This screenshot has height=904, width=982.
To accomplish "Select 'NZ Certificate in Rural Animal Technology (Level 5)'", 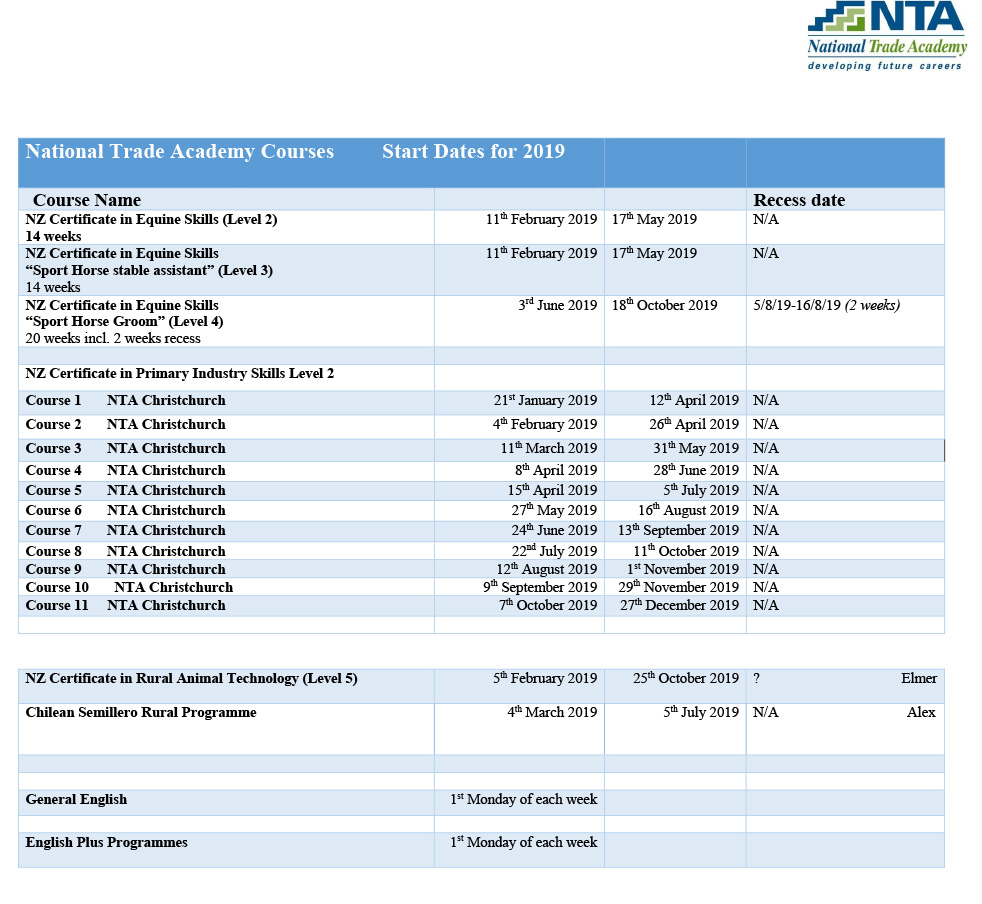I will coord(192,678).
